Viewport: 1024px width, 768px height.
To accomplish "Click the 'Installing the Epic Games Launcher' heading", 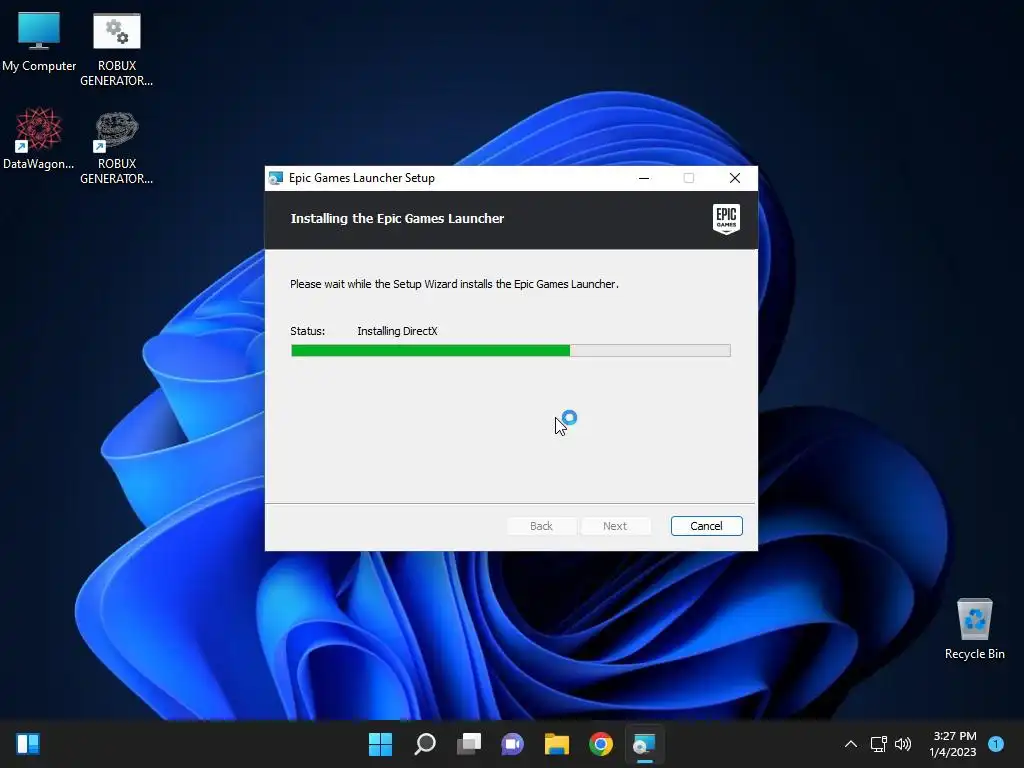I will point(397,219).
